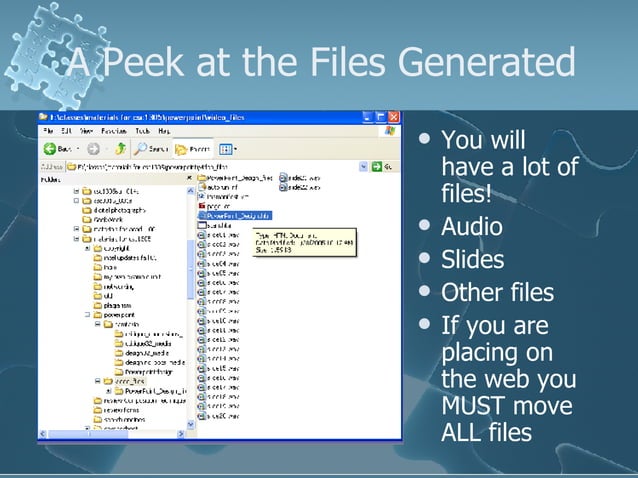Open the File menu
This screenshot has height=478, width=638.
(x=48, y=131)
